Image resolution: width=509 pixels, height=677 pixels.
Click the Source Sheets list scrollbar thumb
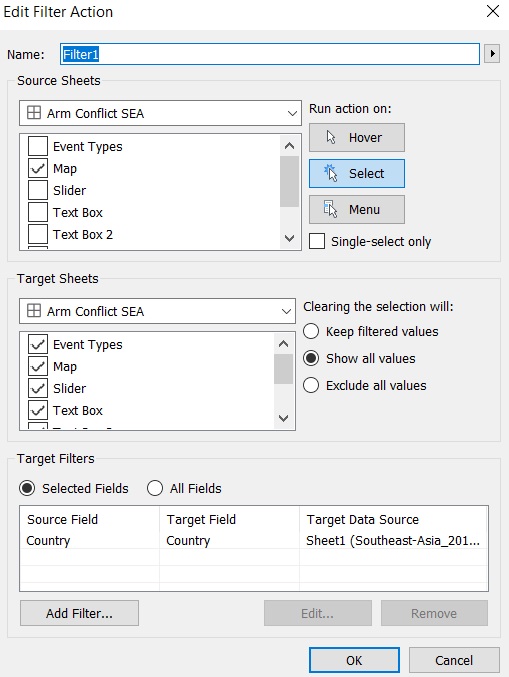(289, 181)
